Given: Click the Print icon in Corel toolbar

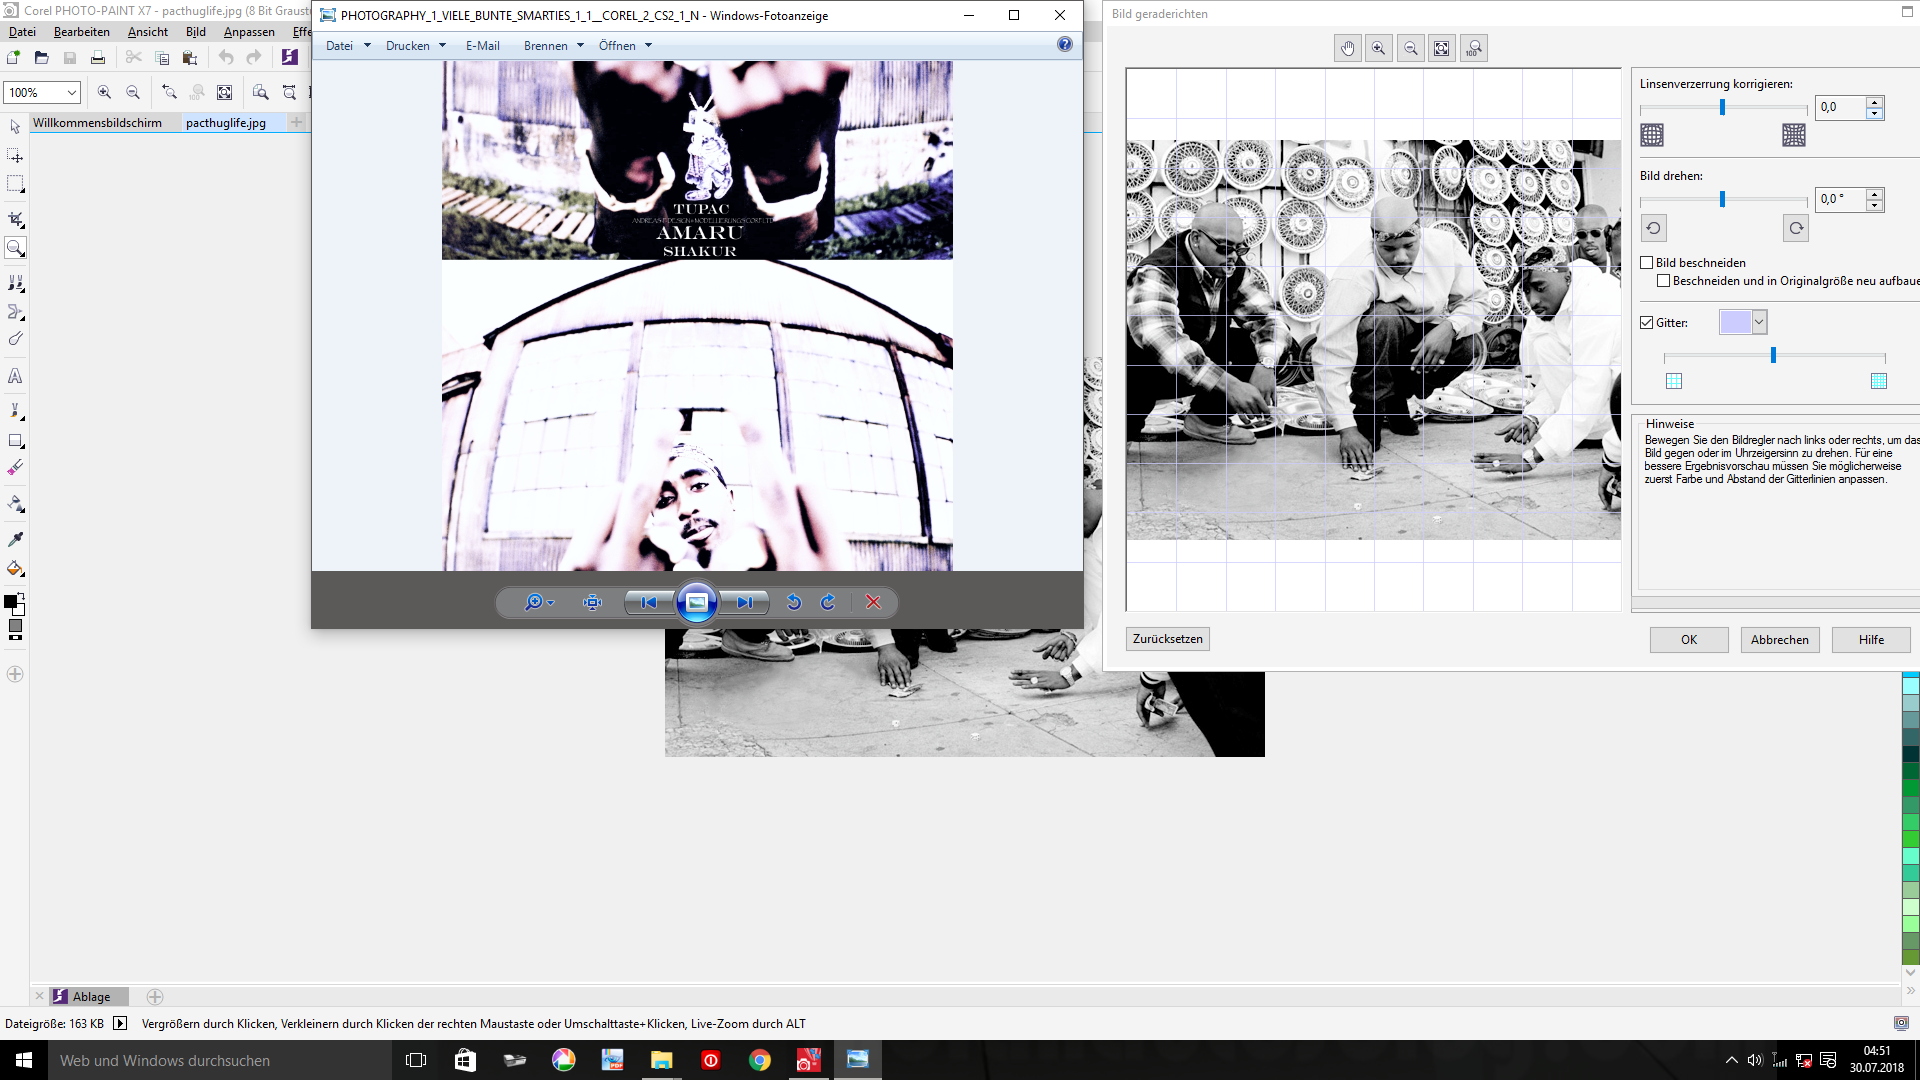Looking at the screenshot, I should 97,58.
